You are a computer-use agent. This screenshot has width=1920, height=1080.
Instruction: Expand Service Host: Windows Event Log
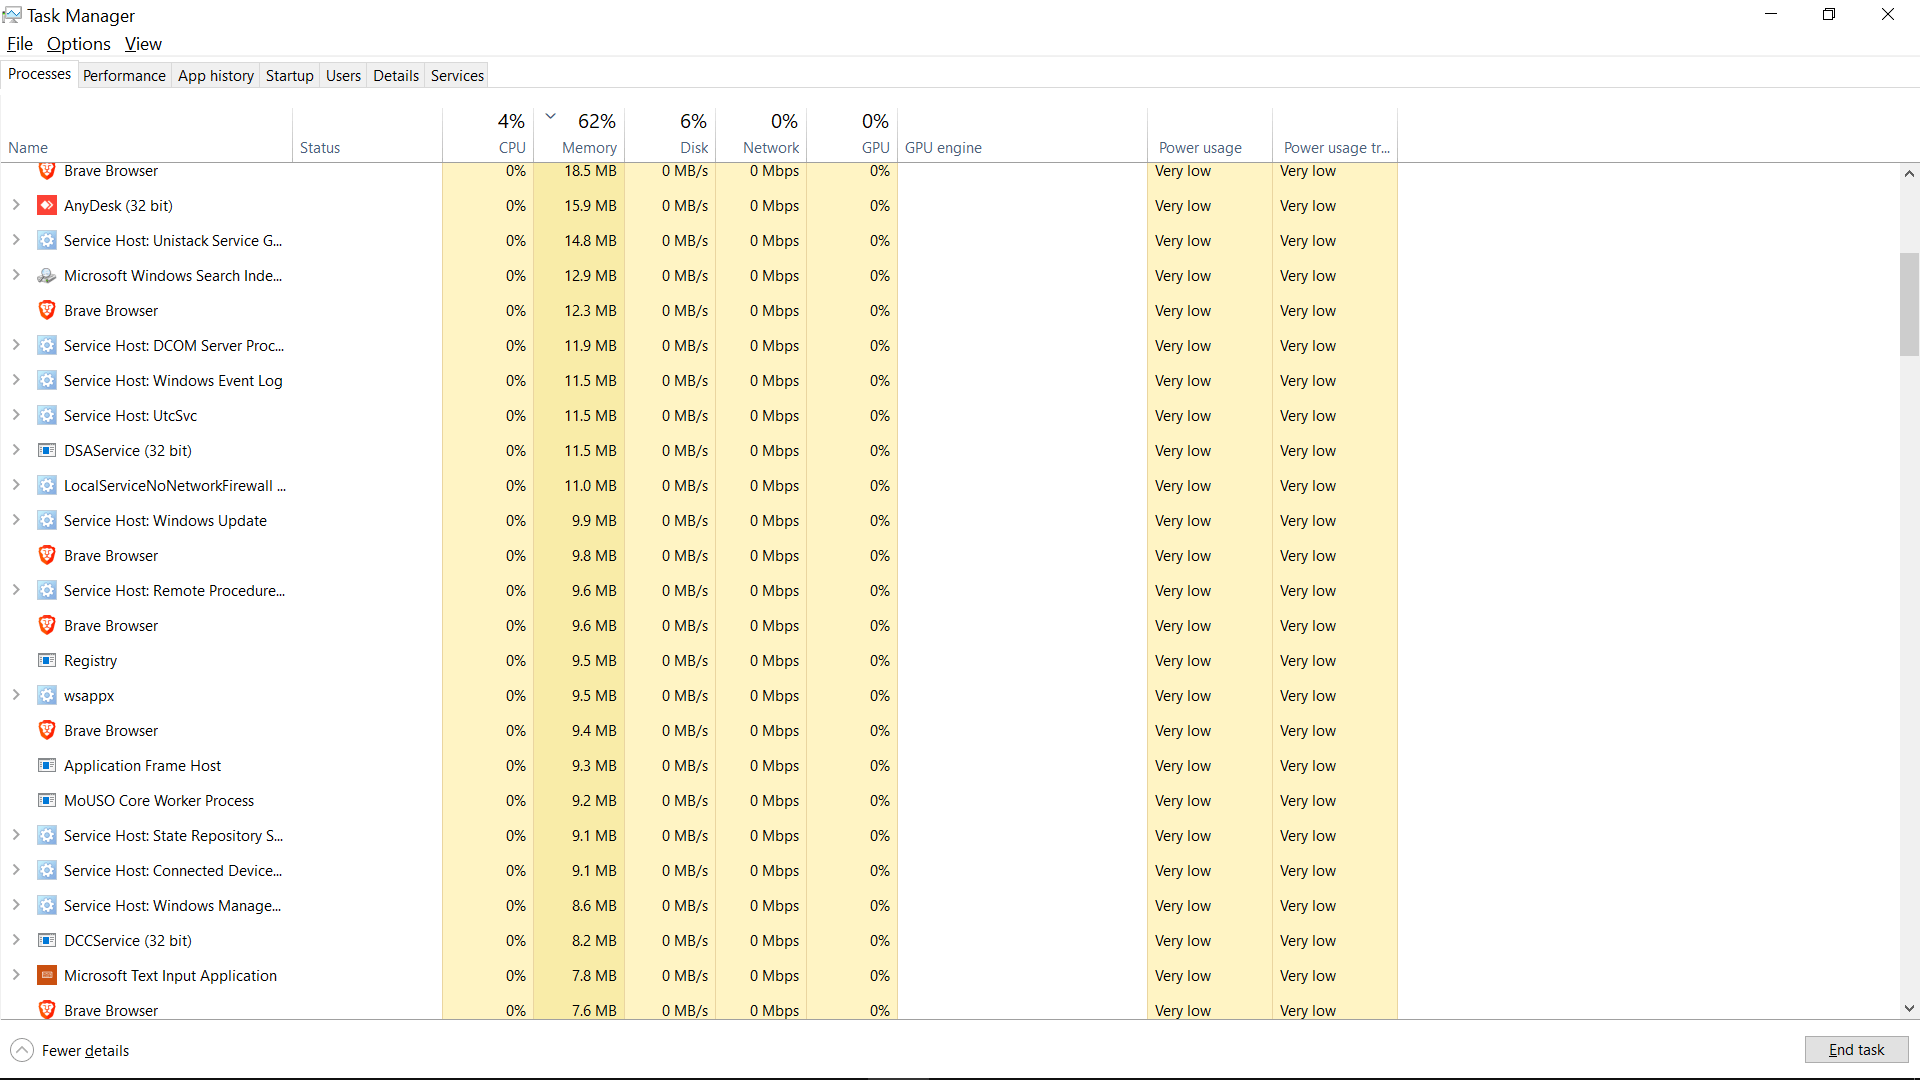pyautogui.click(x=16, y=380)
